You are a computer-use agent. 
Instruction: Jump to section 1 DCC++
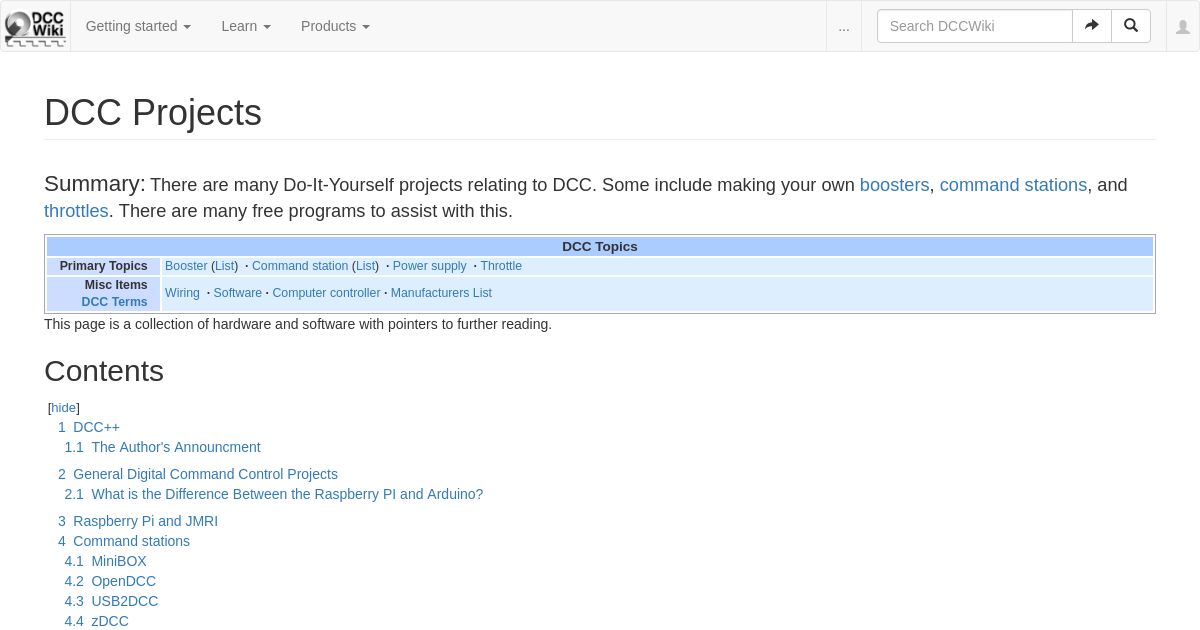(89, 427)
